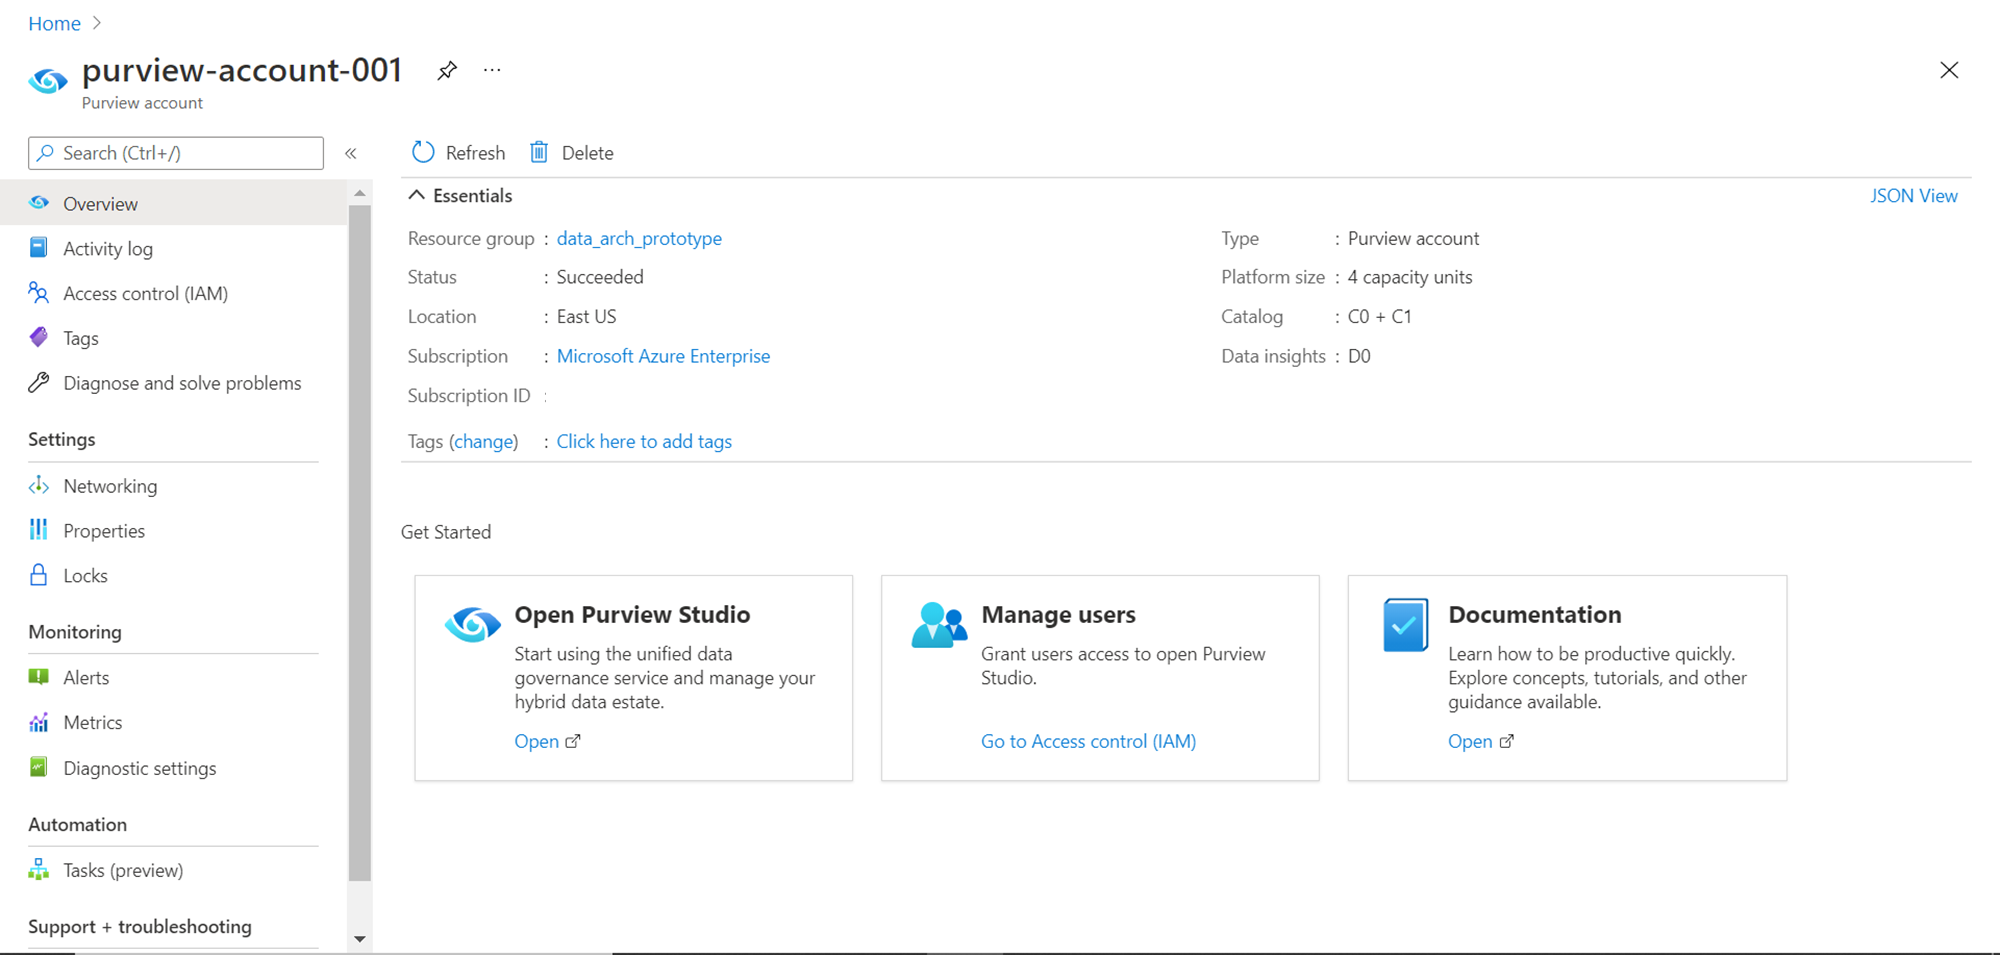Screen dimensions: 2000x955
Task: Click the Delete trash can icon
Action: click(539, 152)
